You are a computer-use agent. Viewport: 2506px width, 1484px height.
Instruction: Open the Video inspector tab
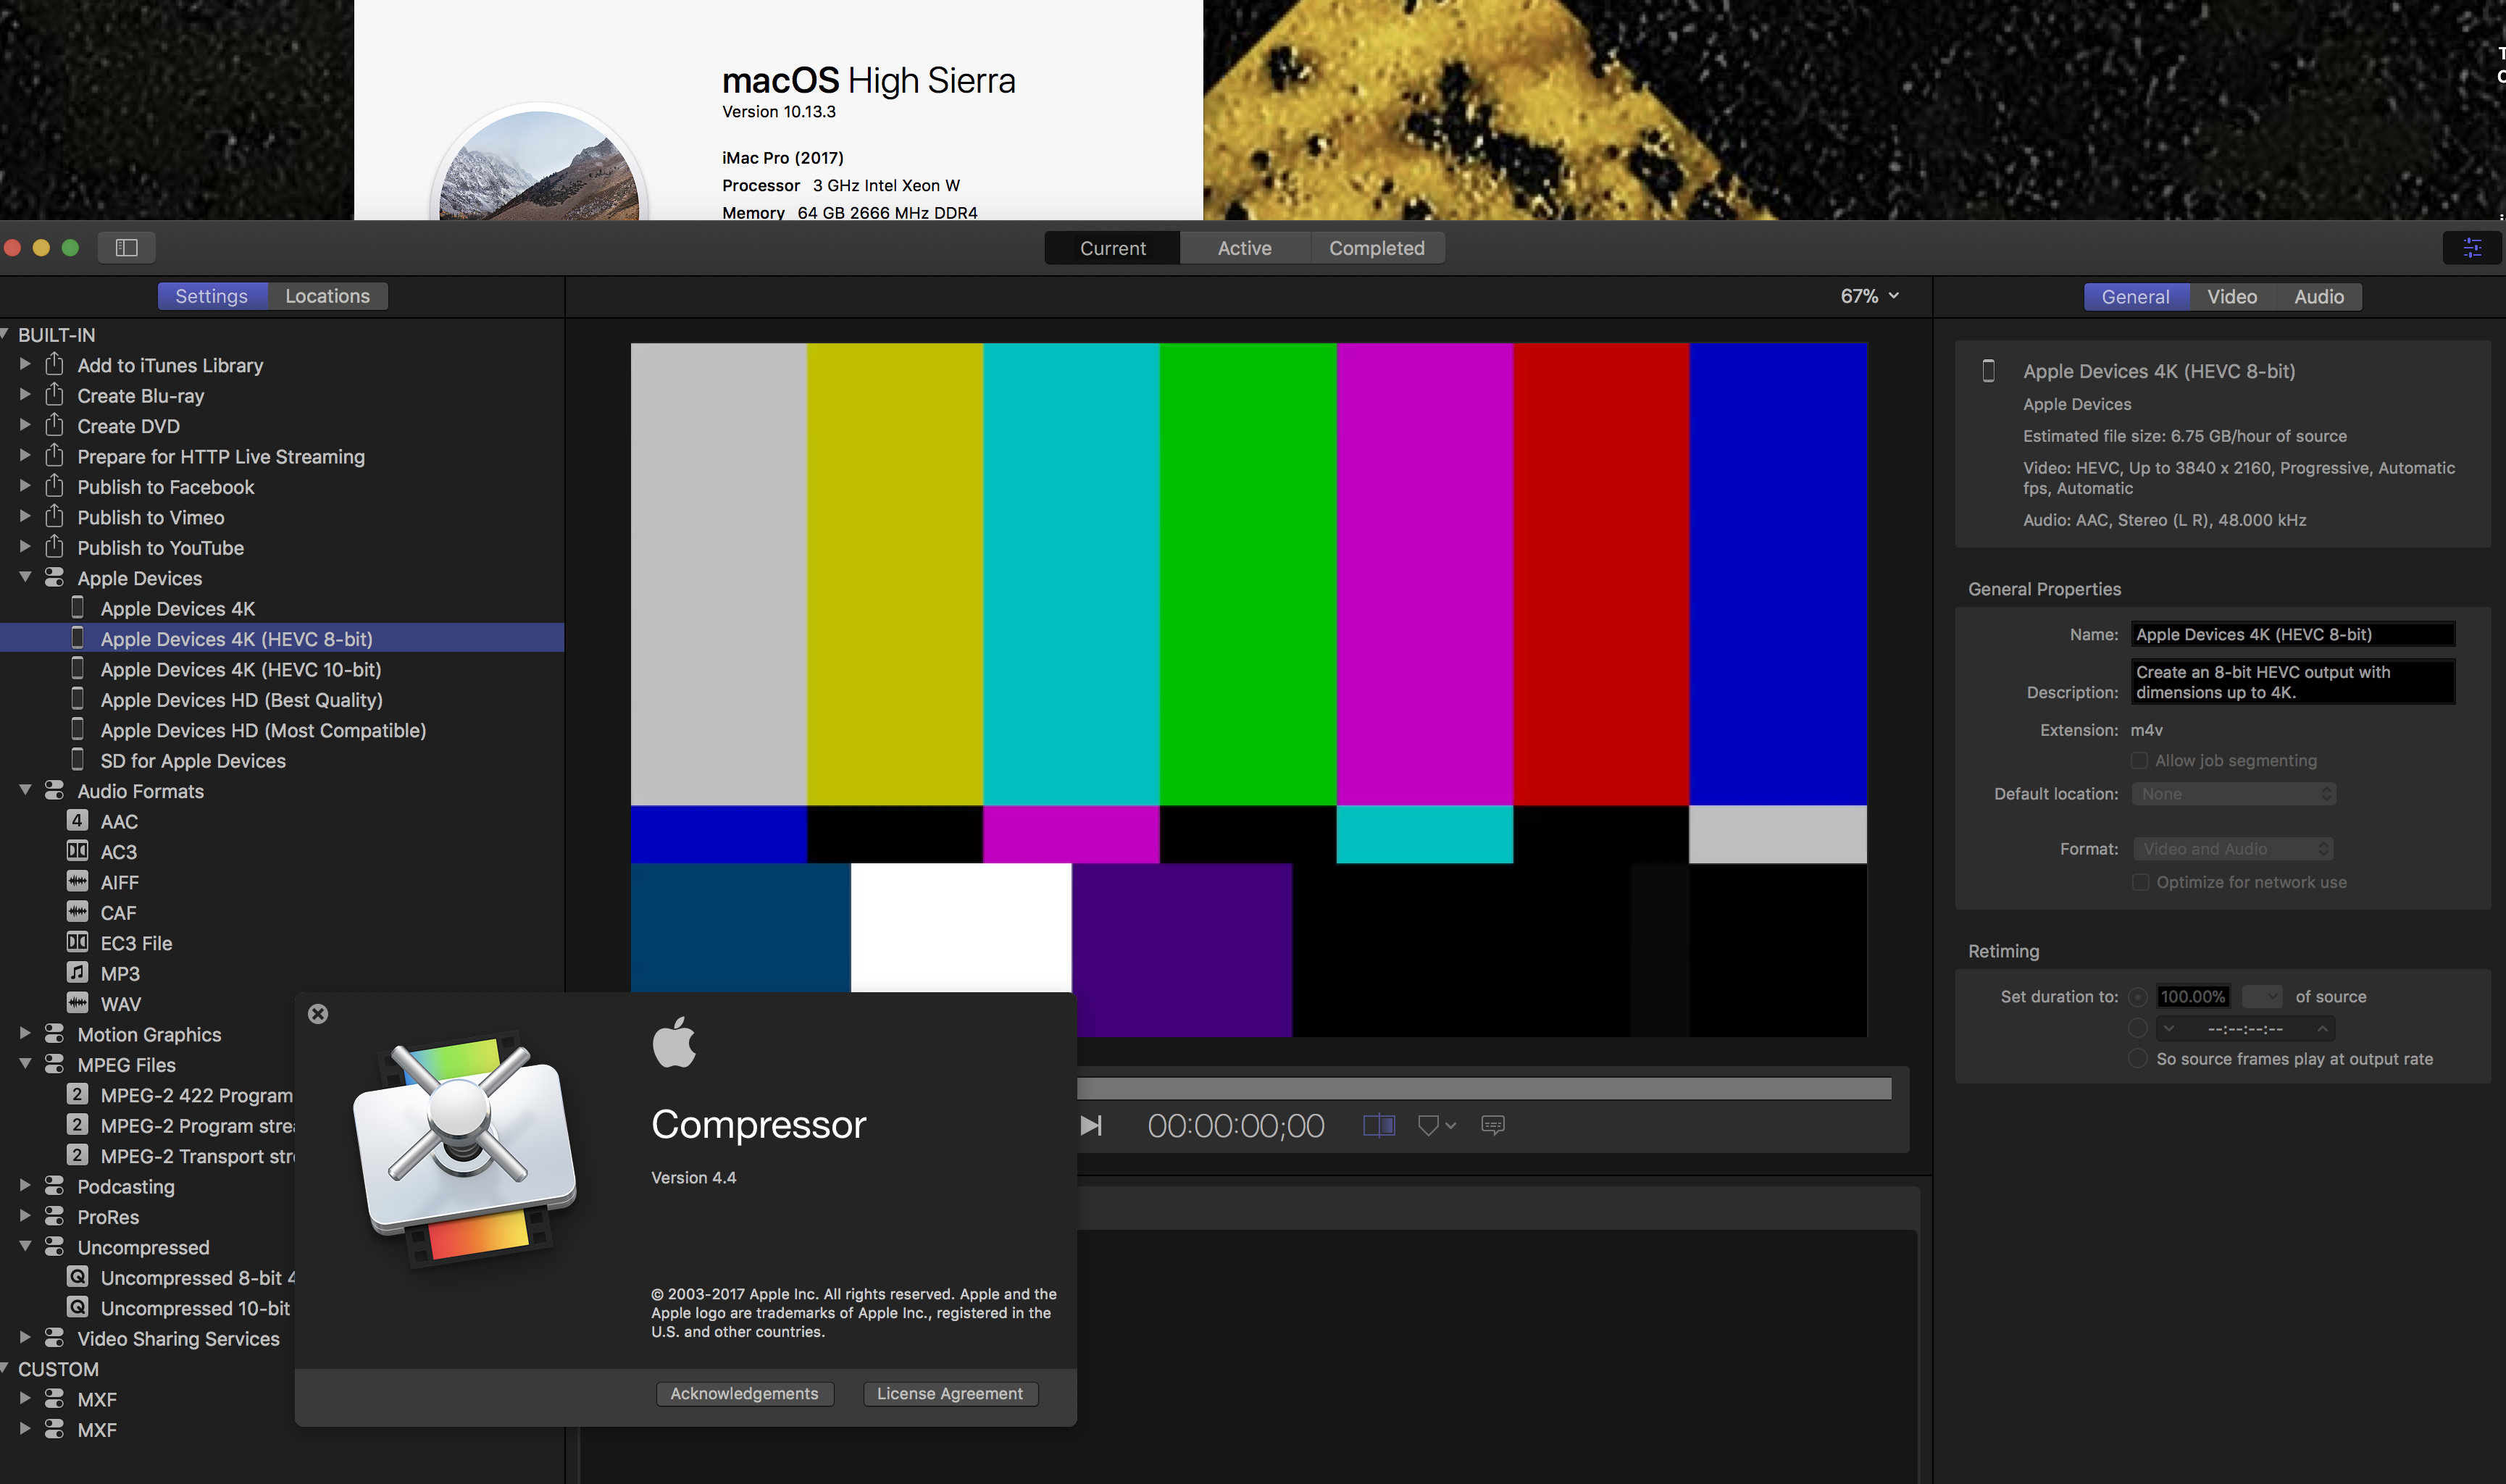[2231, 297]
